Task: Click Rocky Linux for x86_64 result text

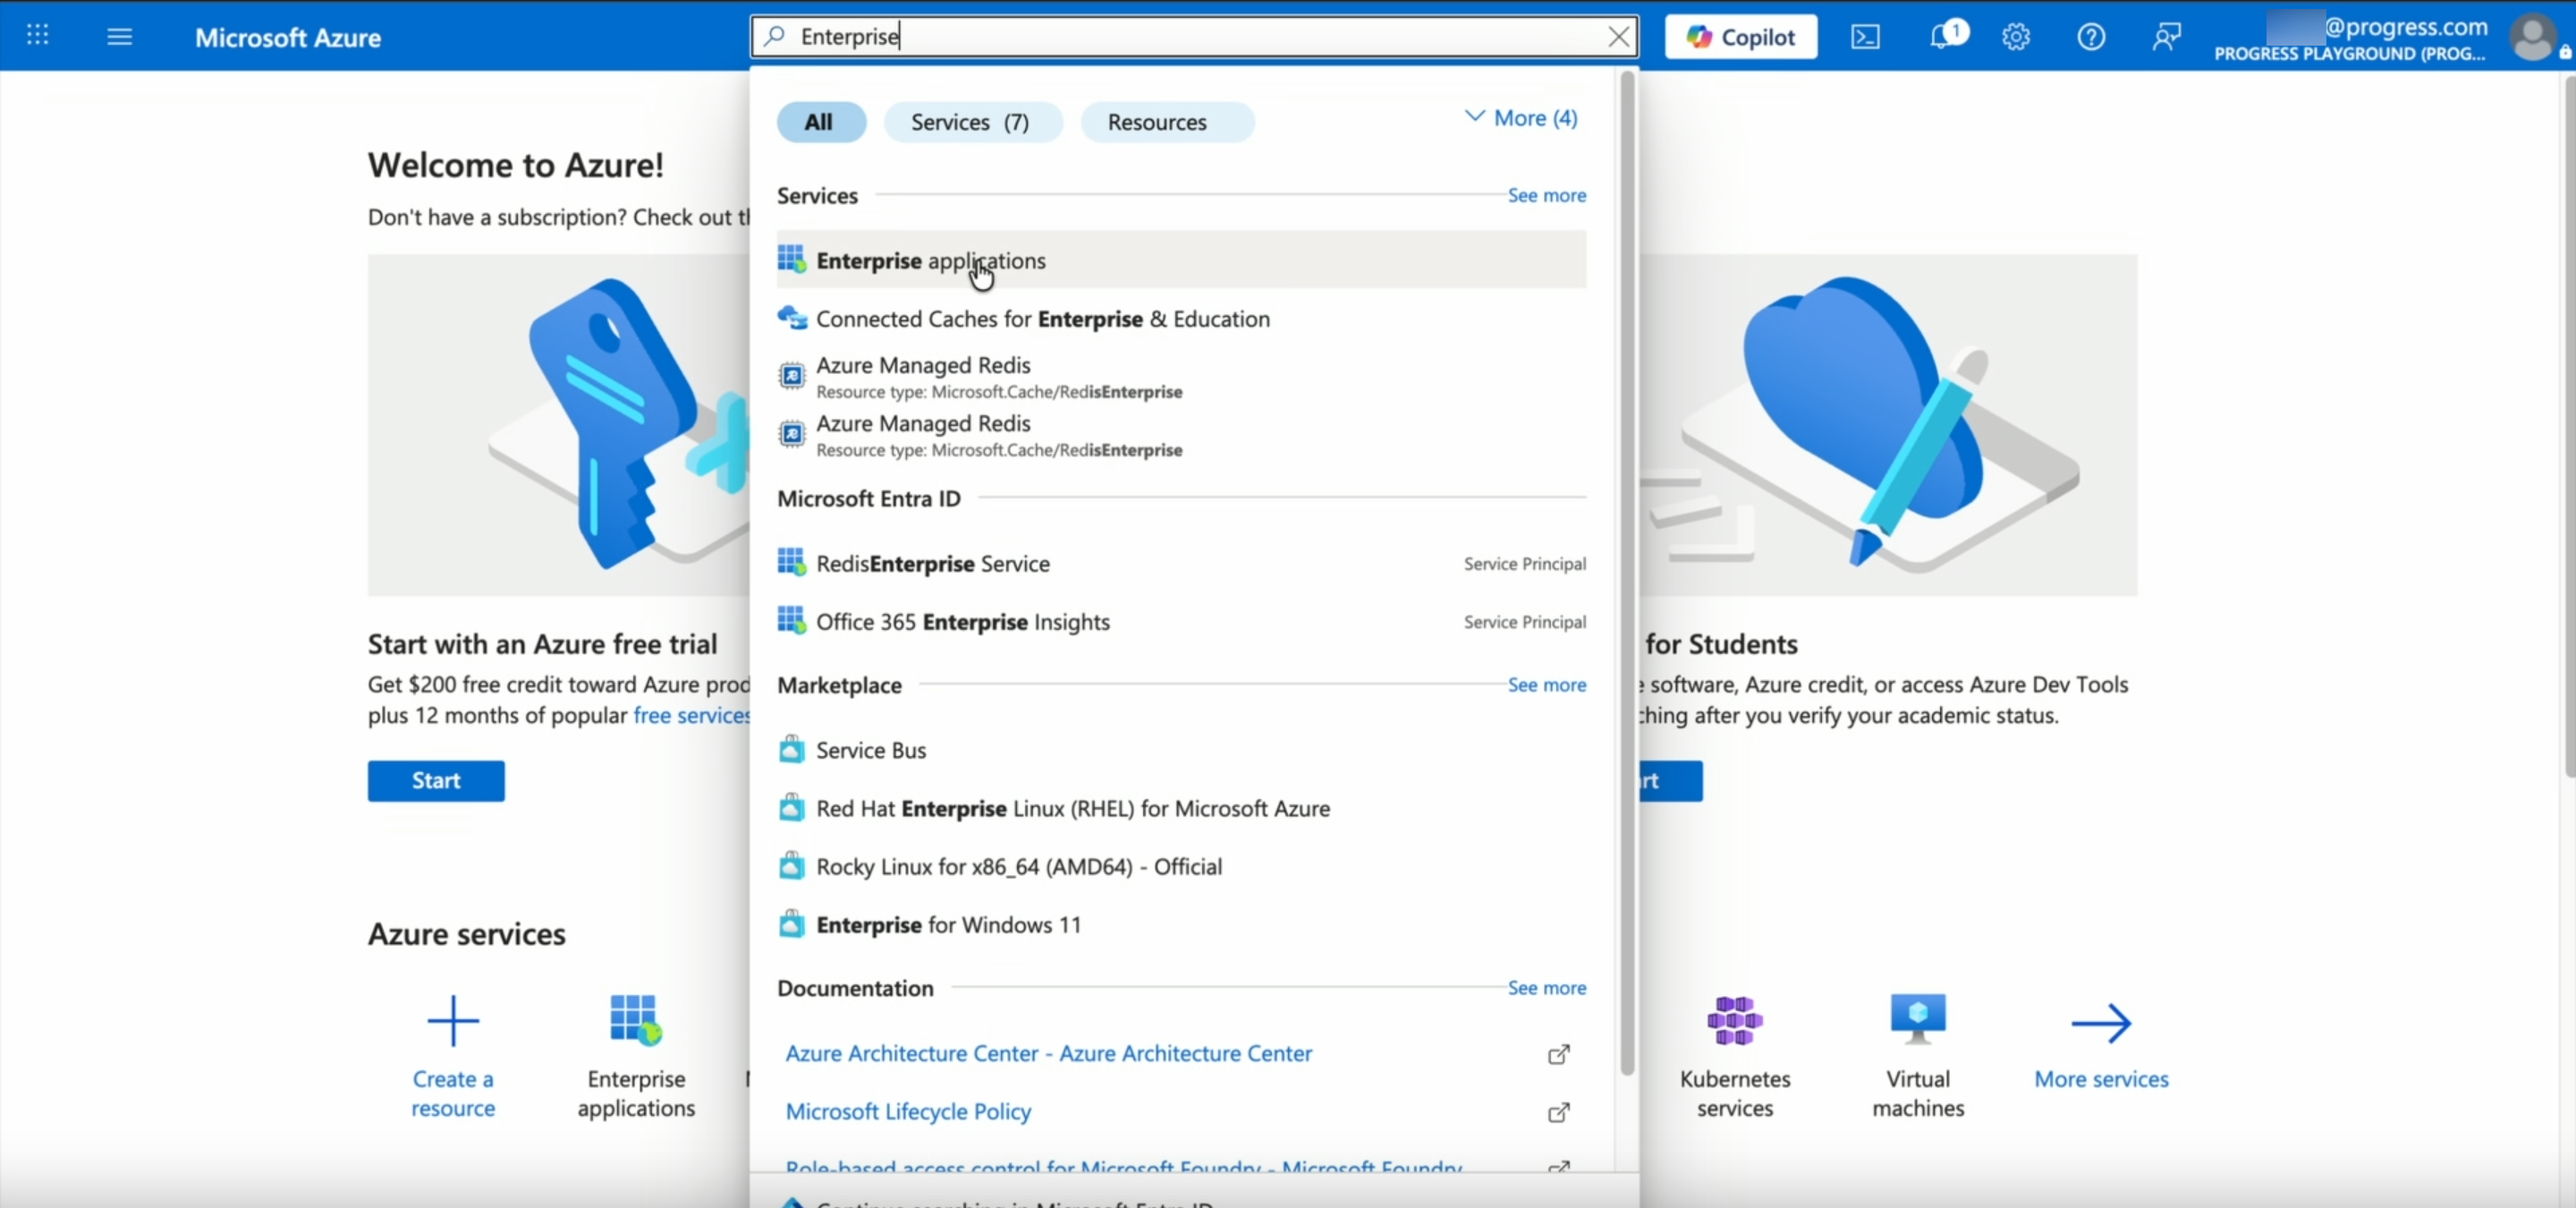Action: tap(1019, 866)
